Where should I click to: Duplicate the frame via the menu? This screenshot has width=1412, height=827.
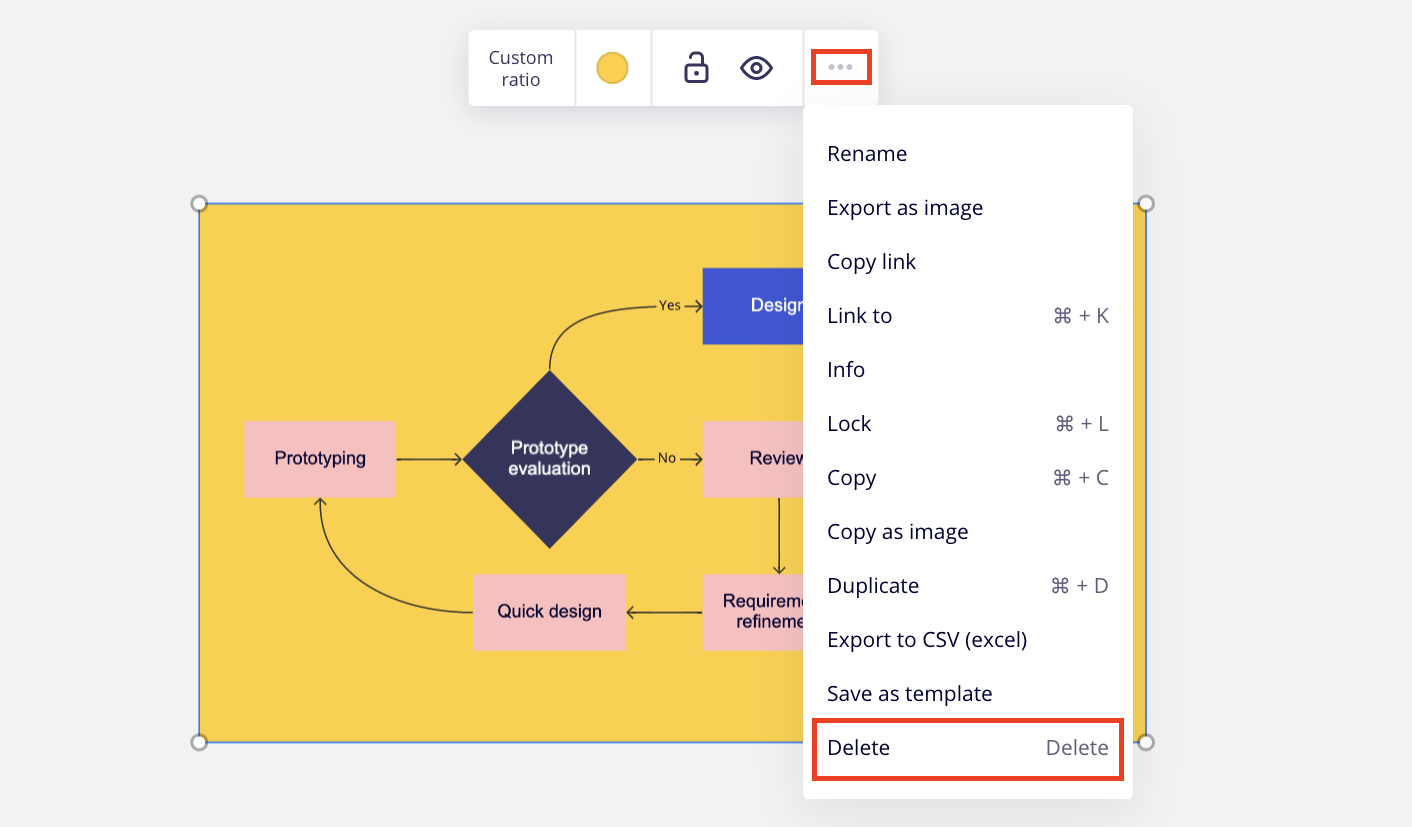[873, 586]
